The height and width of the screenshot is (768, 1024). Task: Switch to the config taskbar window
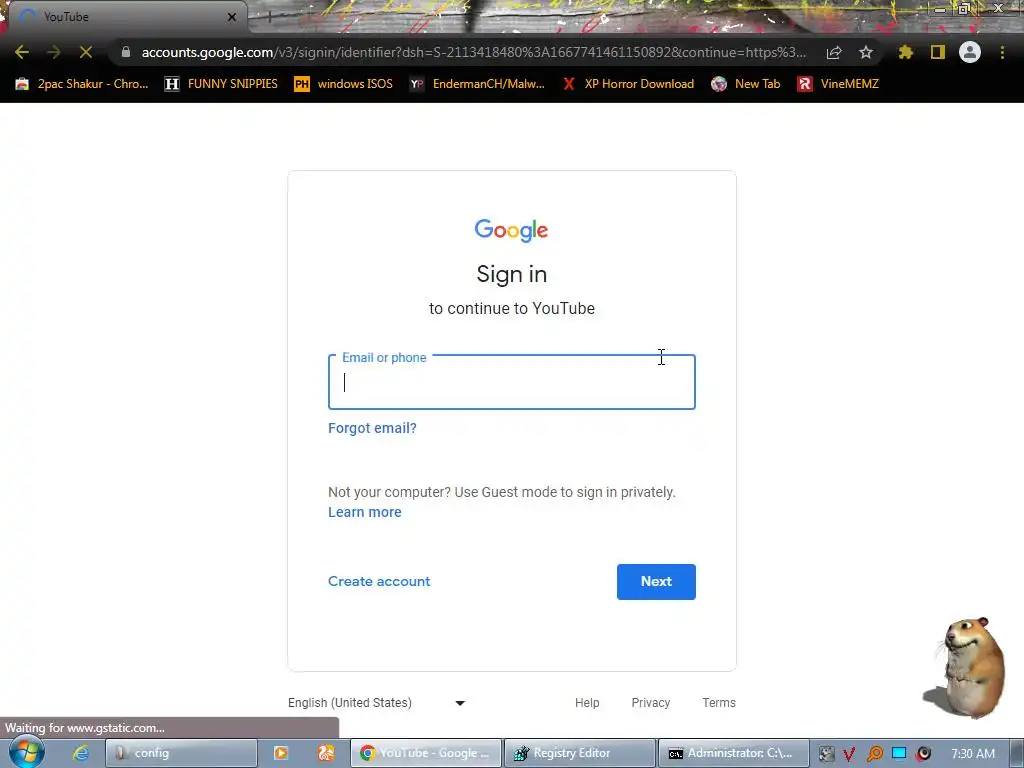(x=181, y=753)
